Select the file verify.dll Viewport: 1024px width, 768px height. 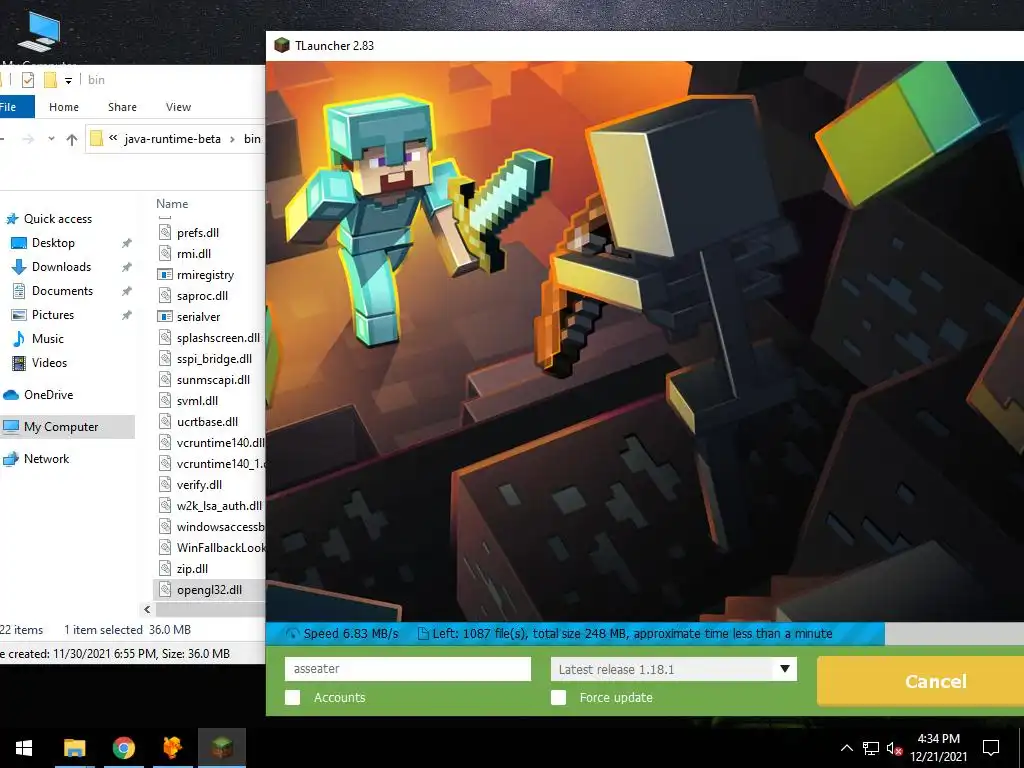click(199, 485)
